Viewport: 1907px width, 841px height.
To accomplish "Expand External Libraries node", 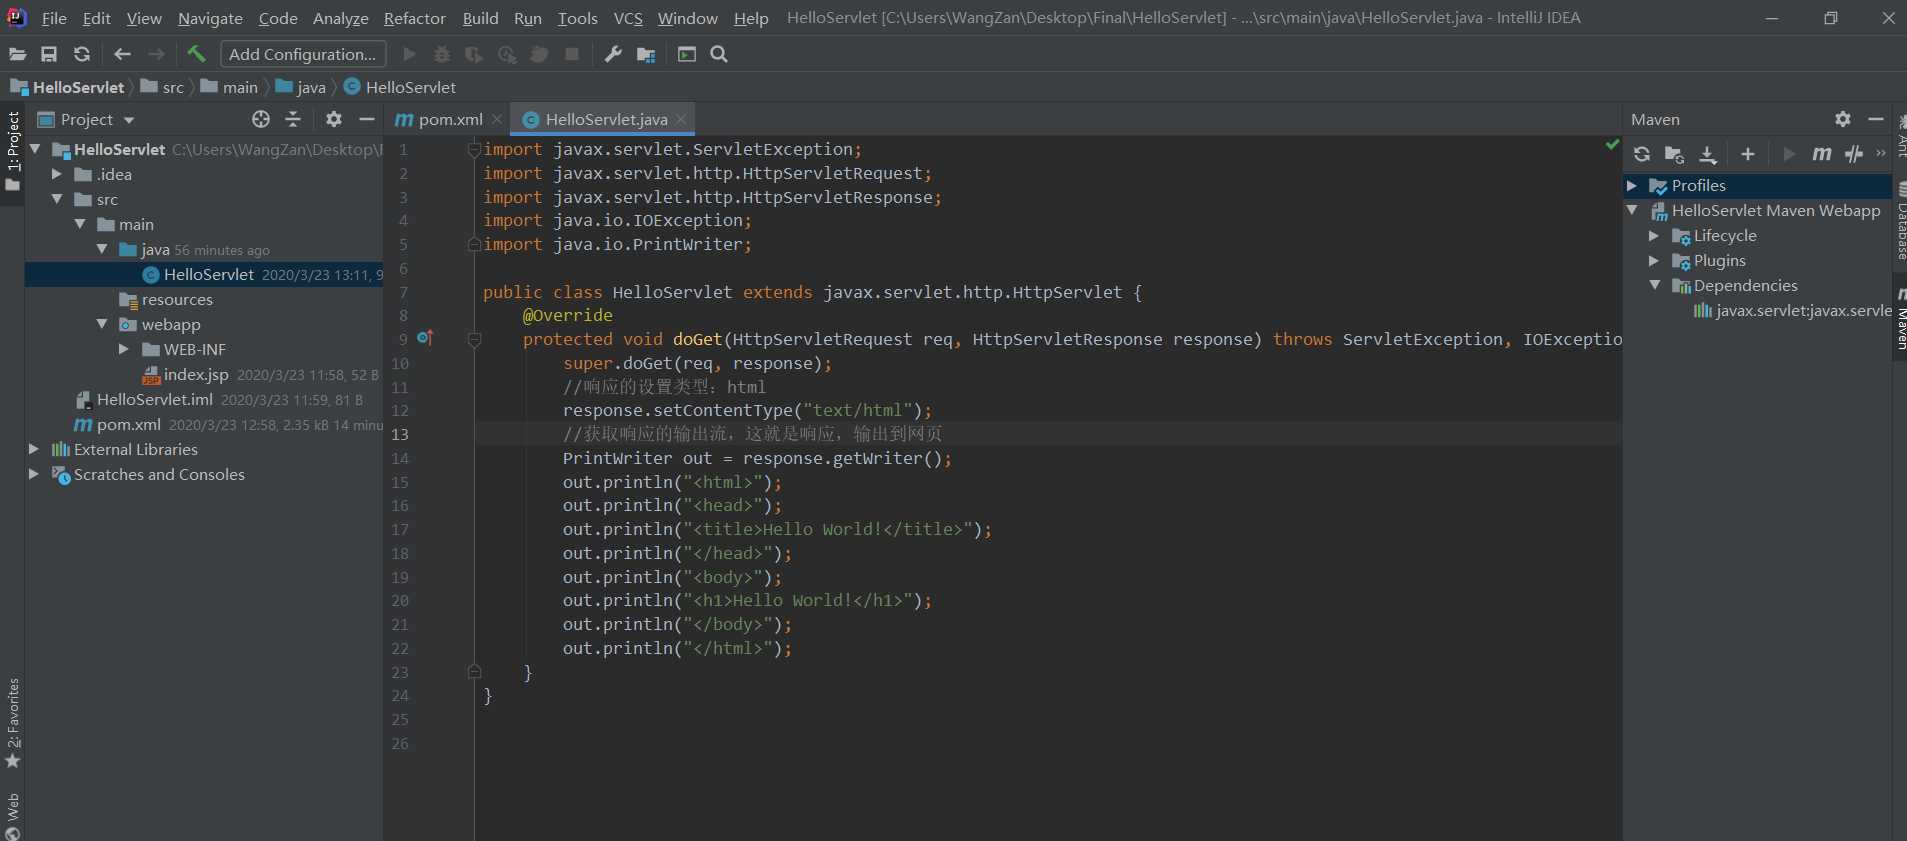I will click(34, 449).
